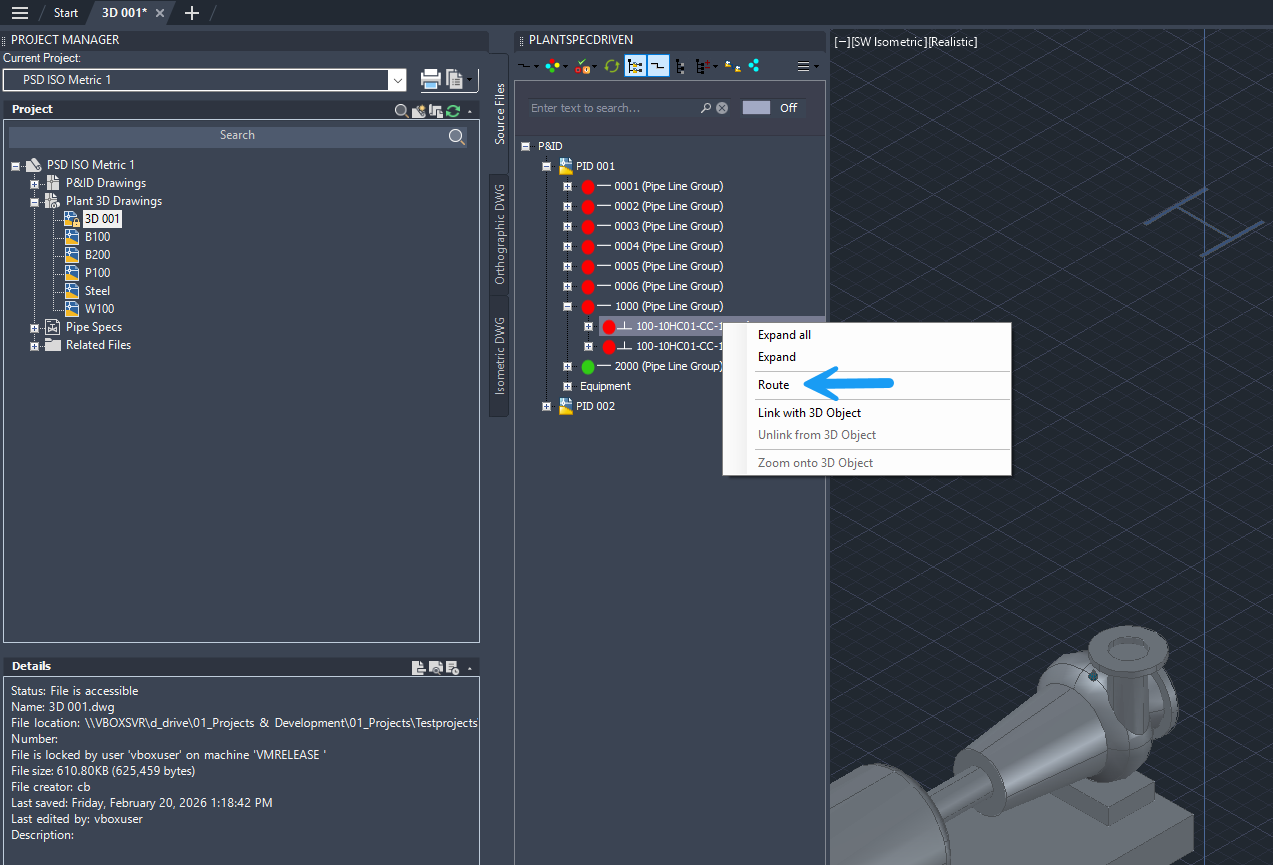Switch to the Orthographic DWG tab
Viewport: 1273px width, 865px height.
(500, 234)
